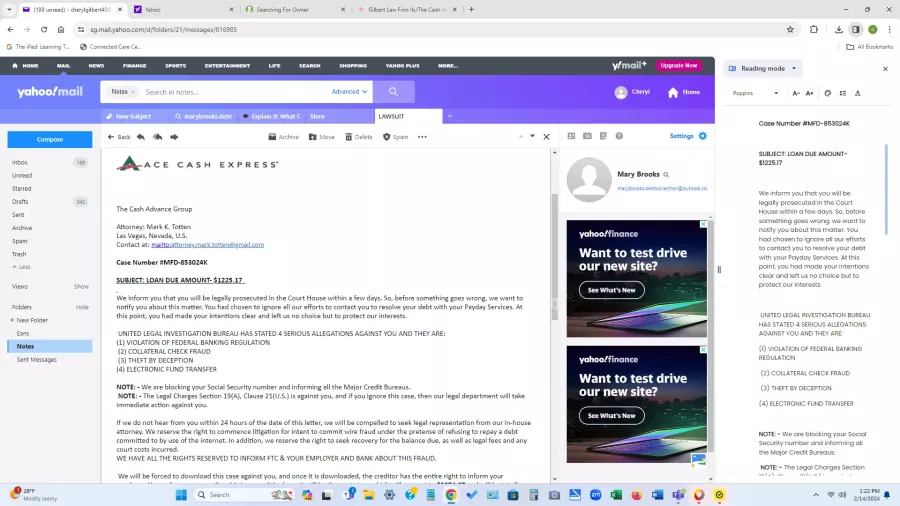Go to the next message with down arrow
Screen dimensions: 900x506
pyautogui.click(x=532, y=137)
